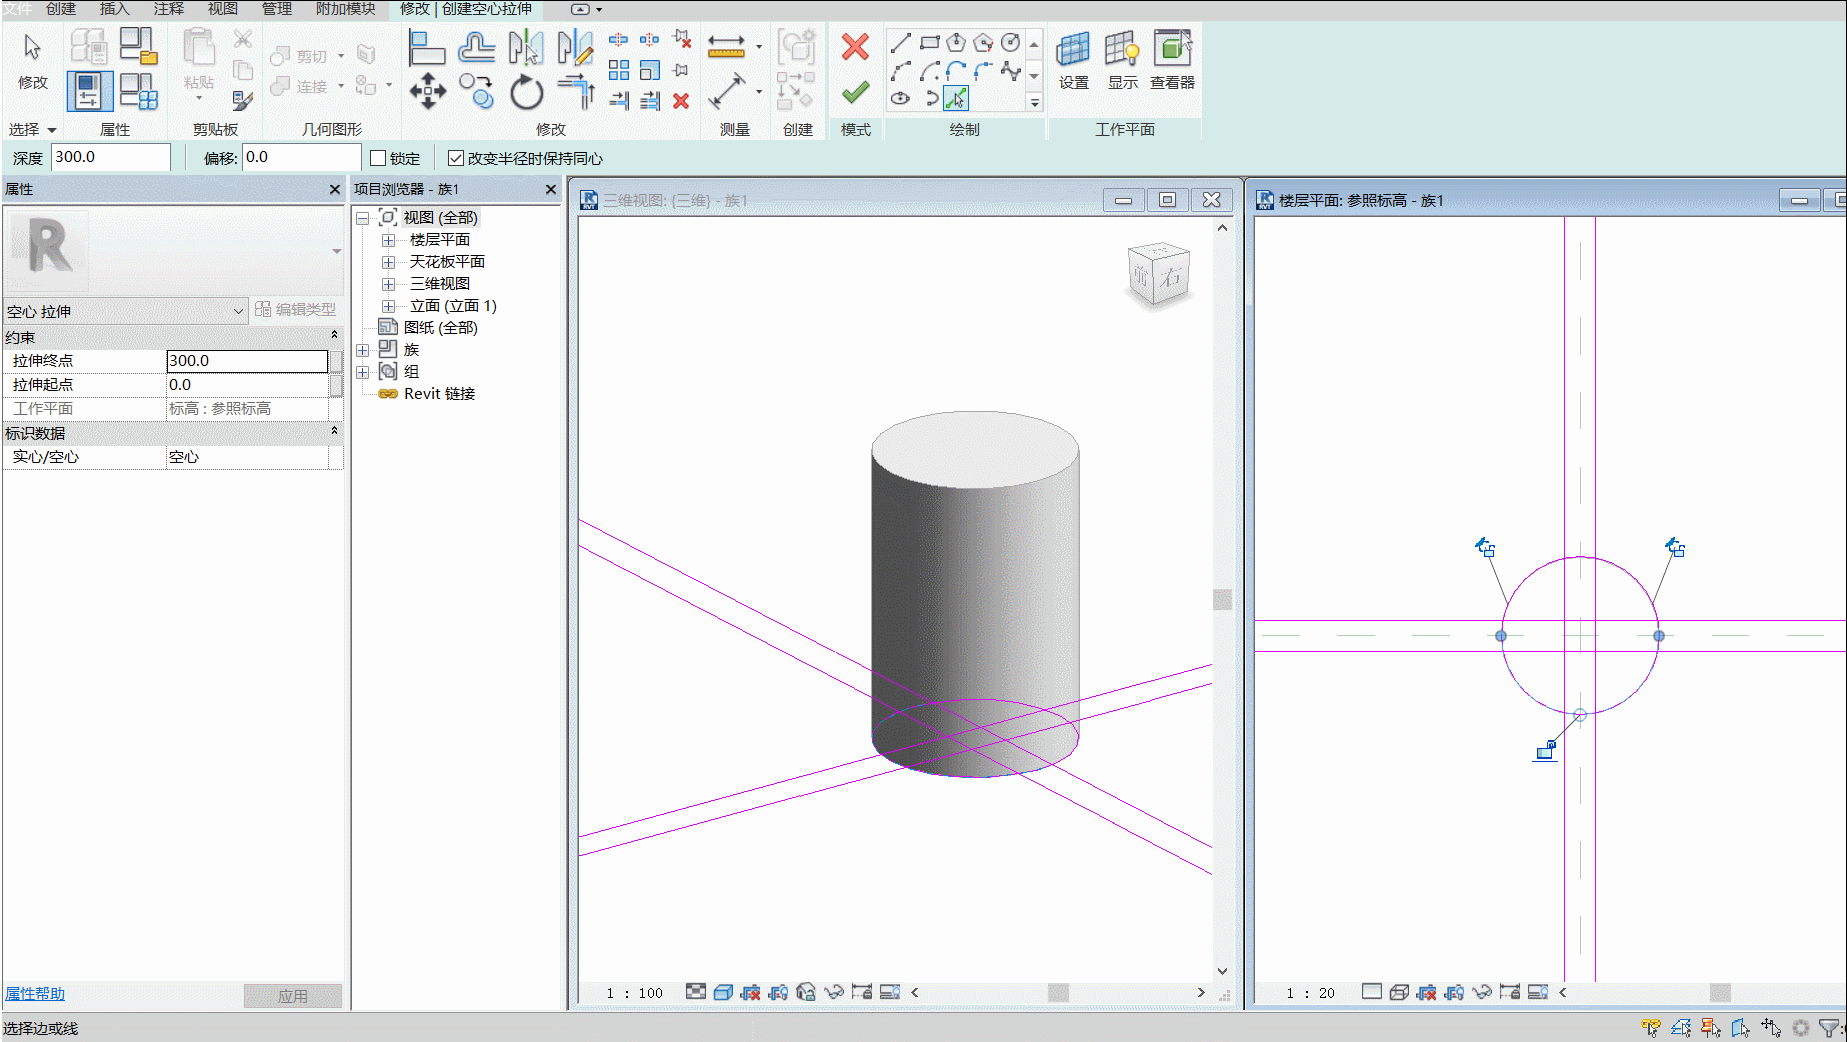Collapse the 约束 properties section

click(334, 337)
